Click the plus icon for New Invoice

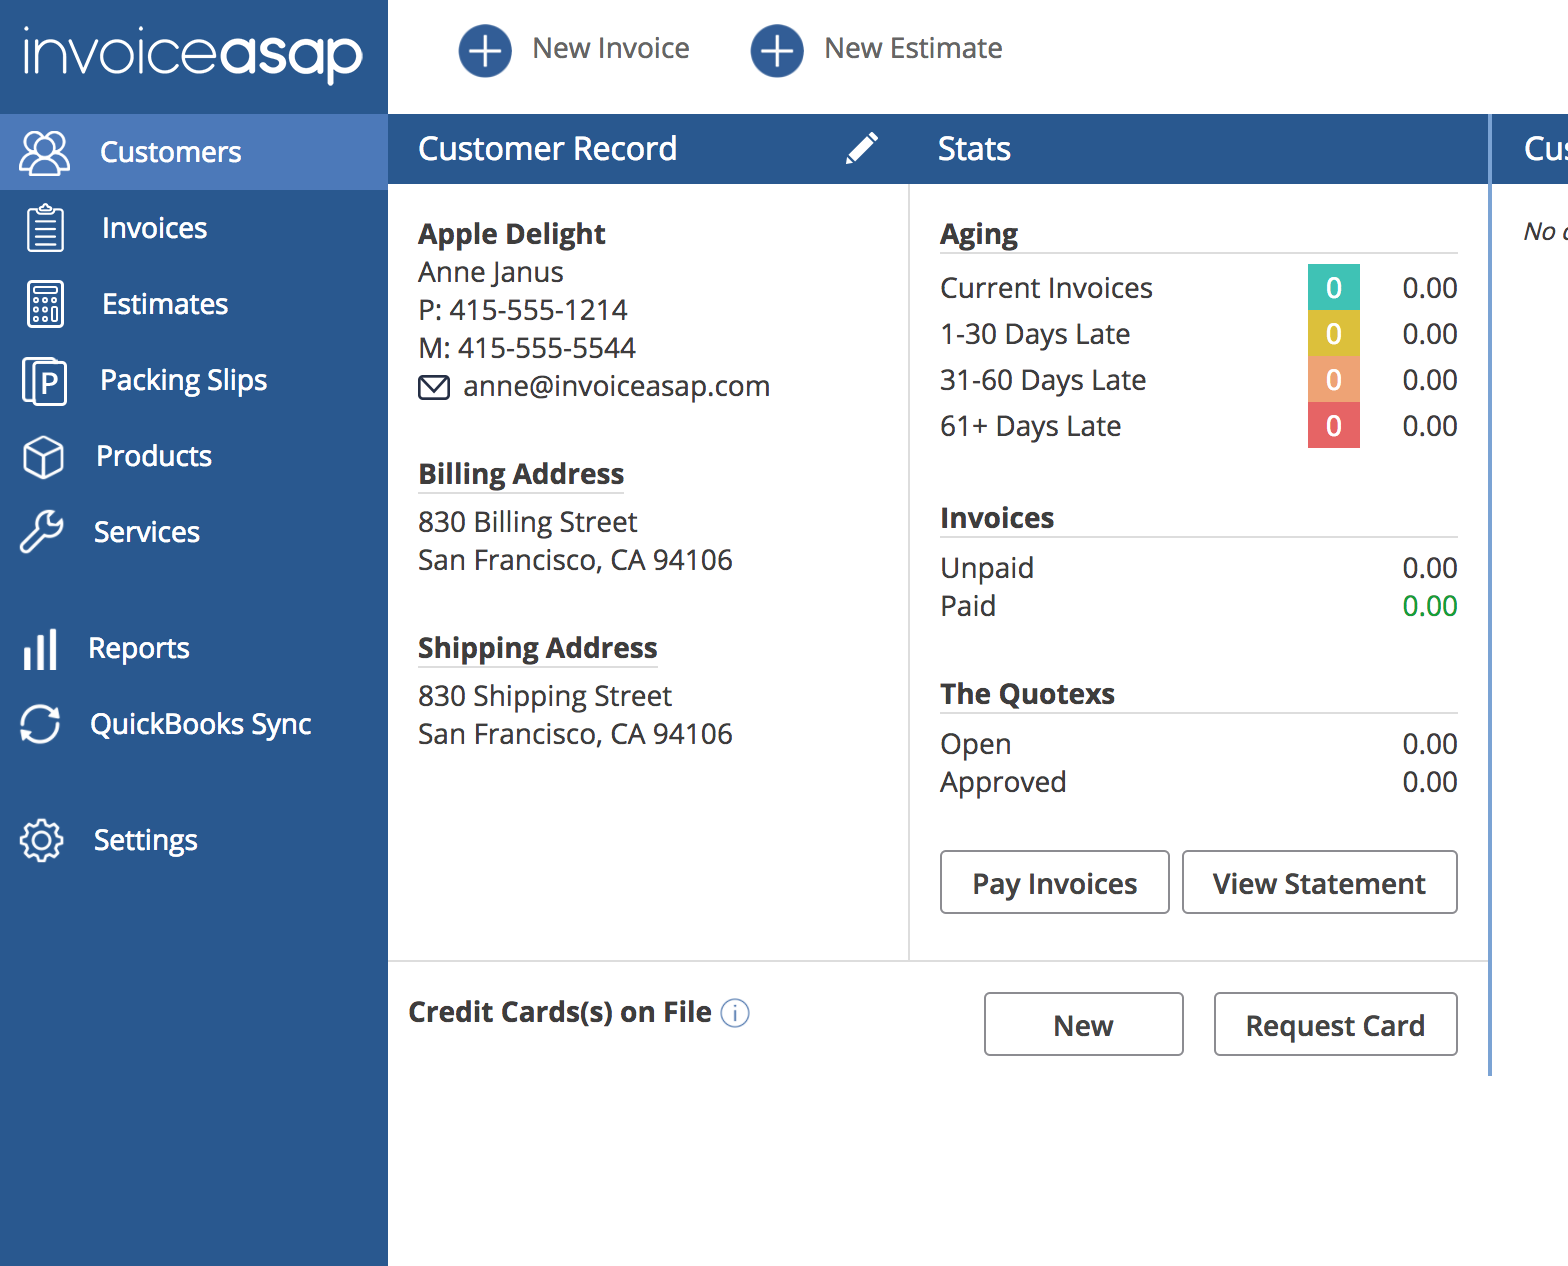[485, 50]
